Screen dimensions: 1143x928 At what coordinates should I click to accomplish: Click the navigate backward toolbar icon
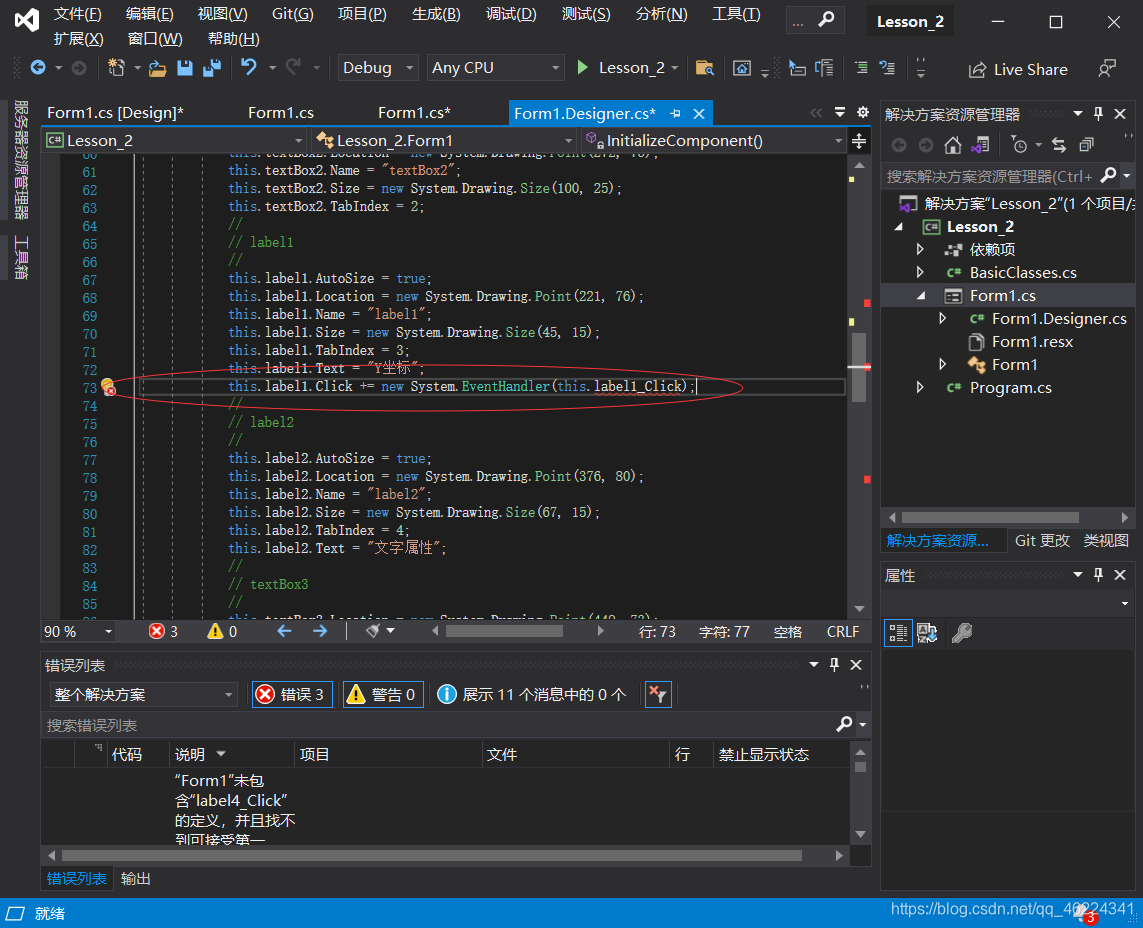(x=38, y=68)
